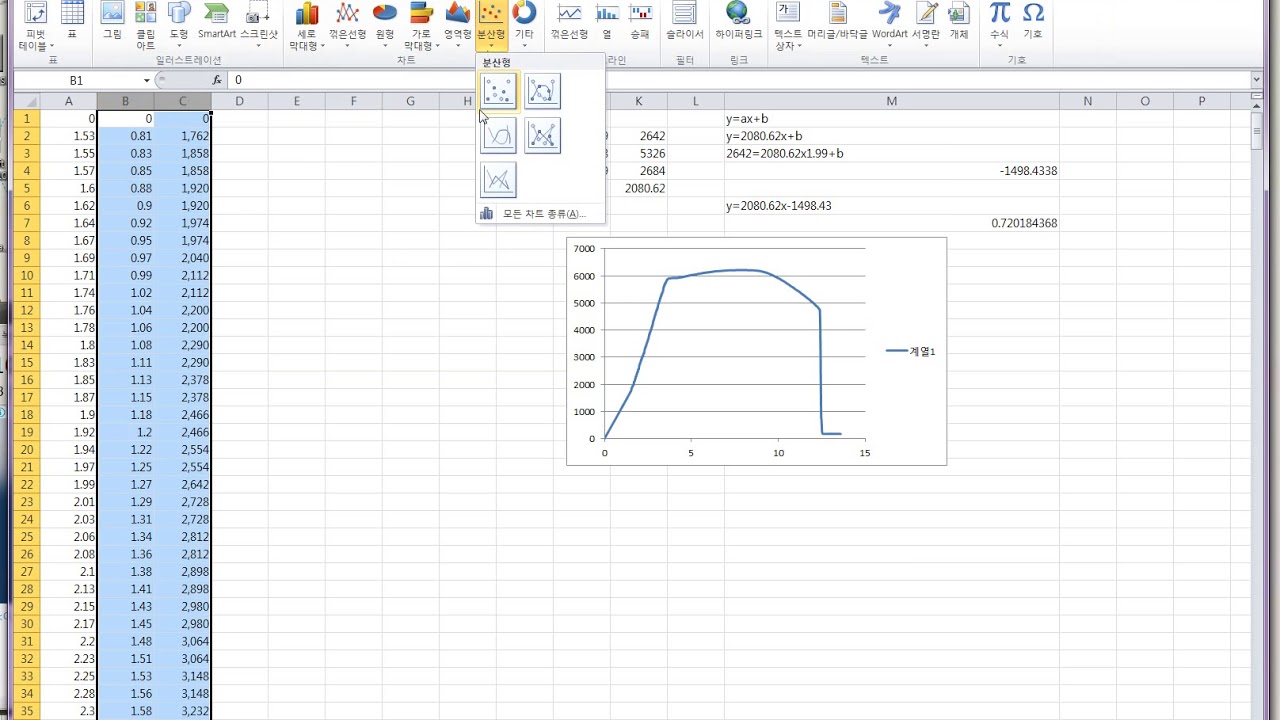This screenshot has width=1280, height=720.
Task: Choose scatter with straight lines only
Action: pyautogui.click(x=498, y=180)
